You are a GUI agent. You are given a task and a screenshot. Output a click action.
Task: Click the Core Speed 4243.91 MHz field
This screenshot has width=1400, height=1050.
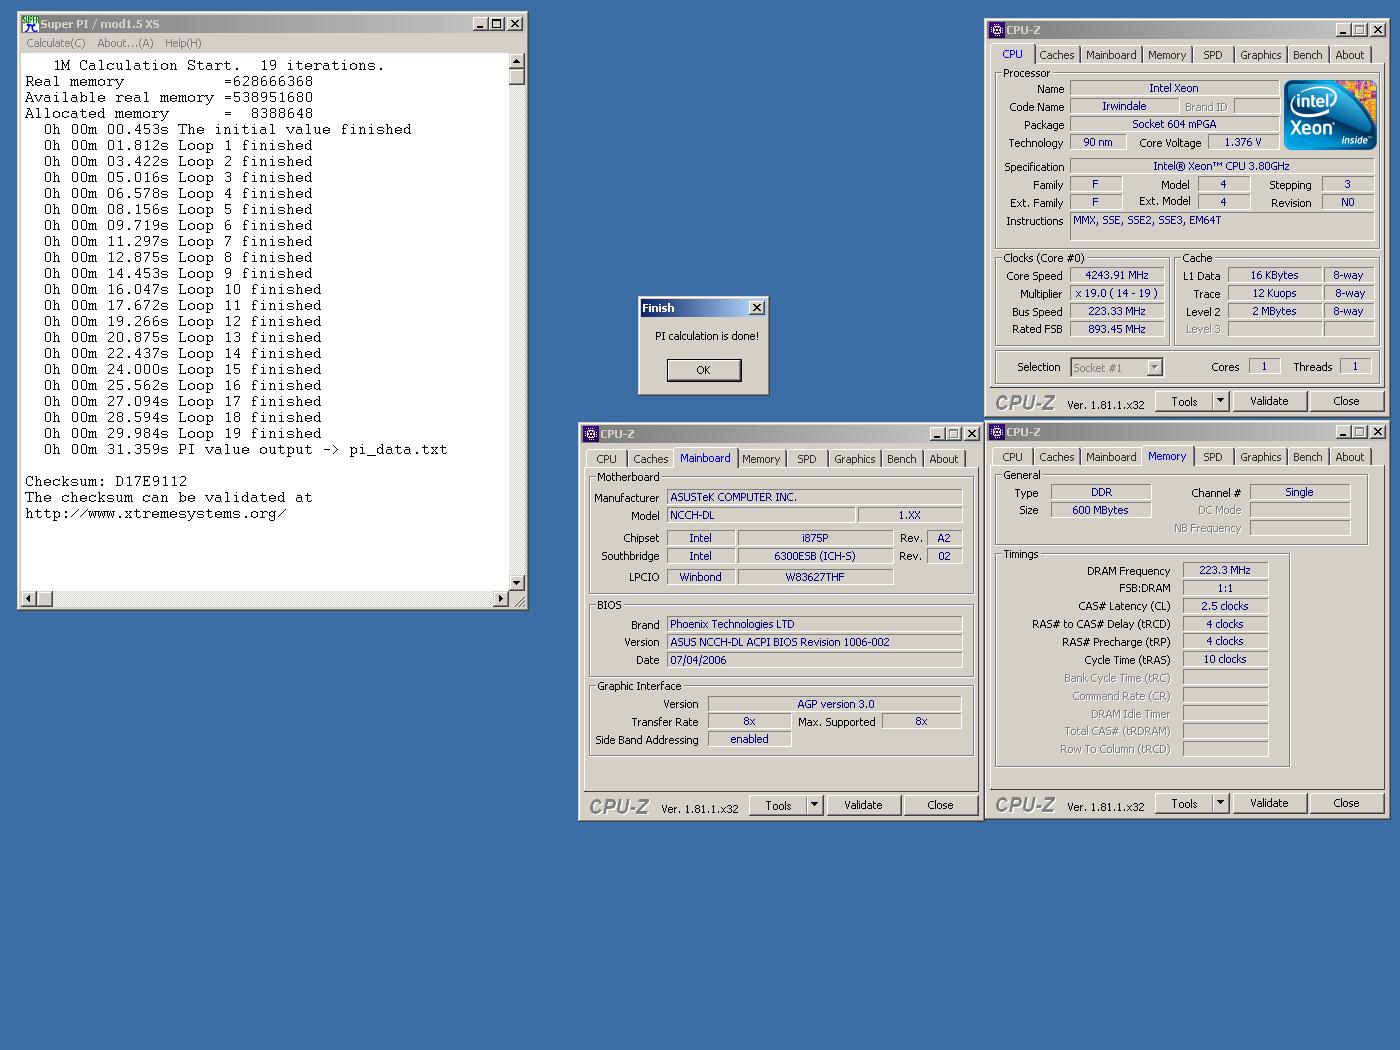click(x=1117, y=275)
